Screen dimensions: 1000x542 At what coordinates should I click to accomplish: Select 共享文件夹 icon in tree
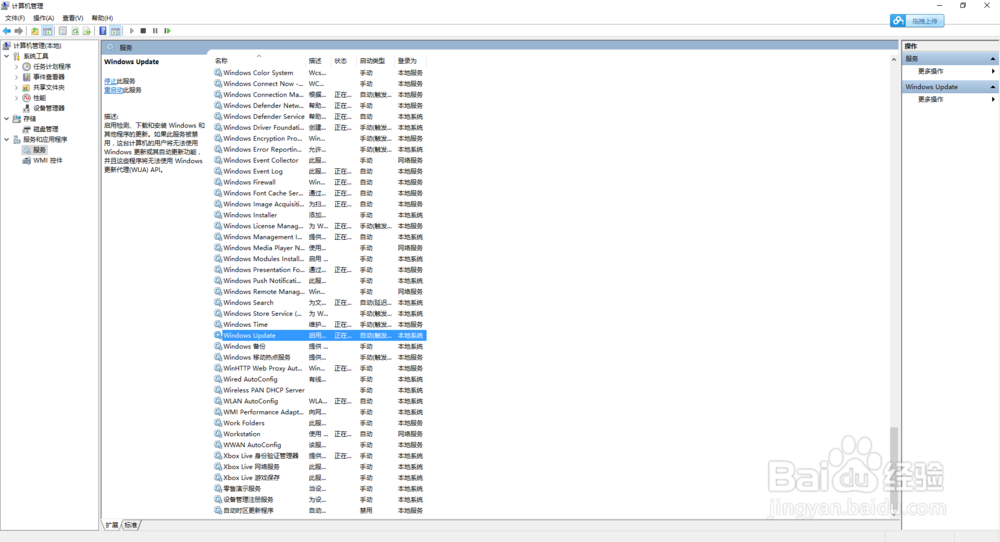[x=26, y=87]
